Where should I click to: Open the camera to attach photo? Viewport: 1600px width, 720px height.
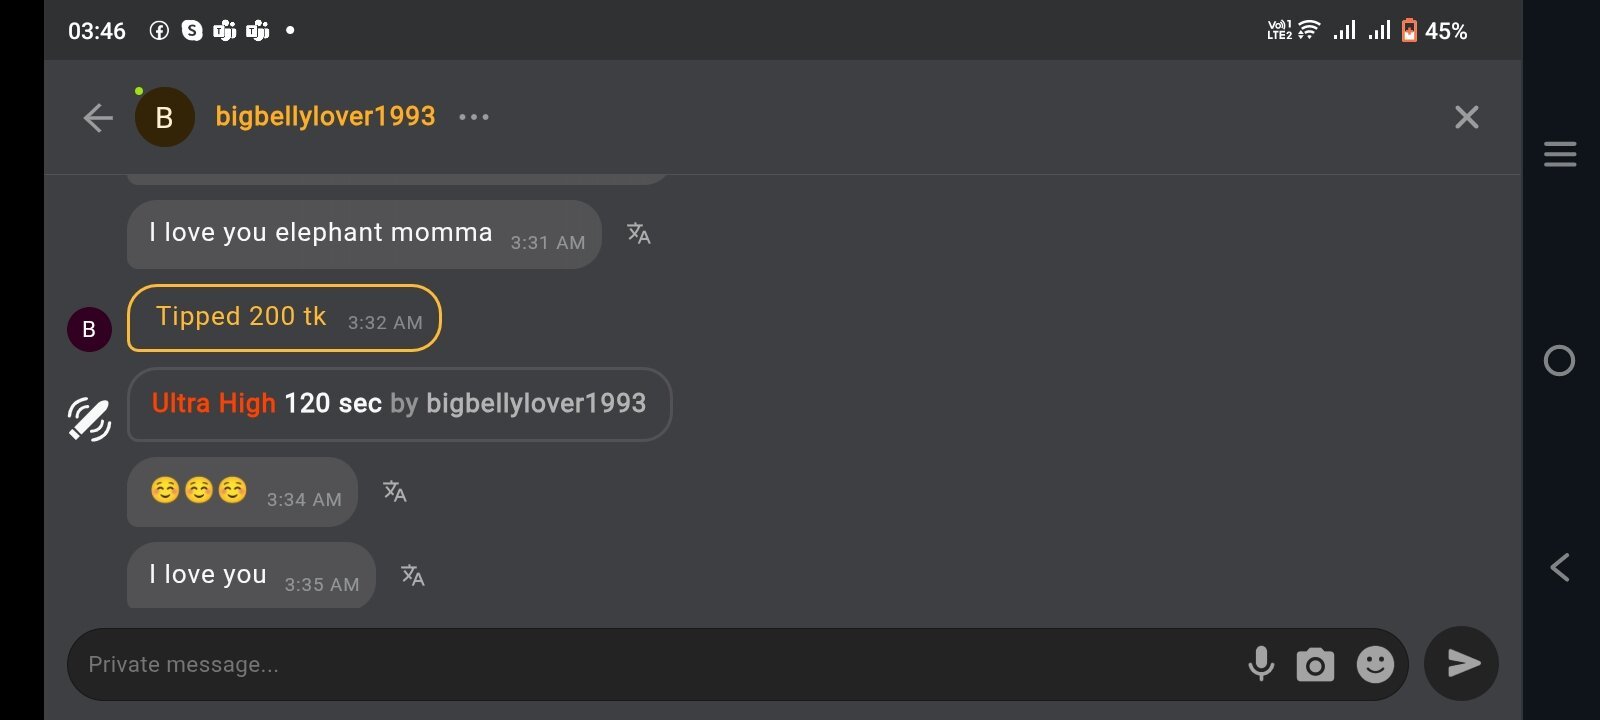point(1315,664)
